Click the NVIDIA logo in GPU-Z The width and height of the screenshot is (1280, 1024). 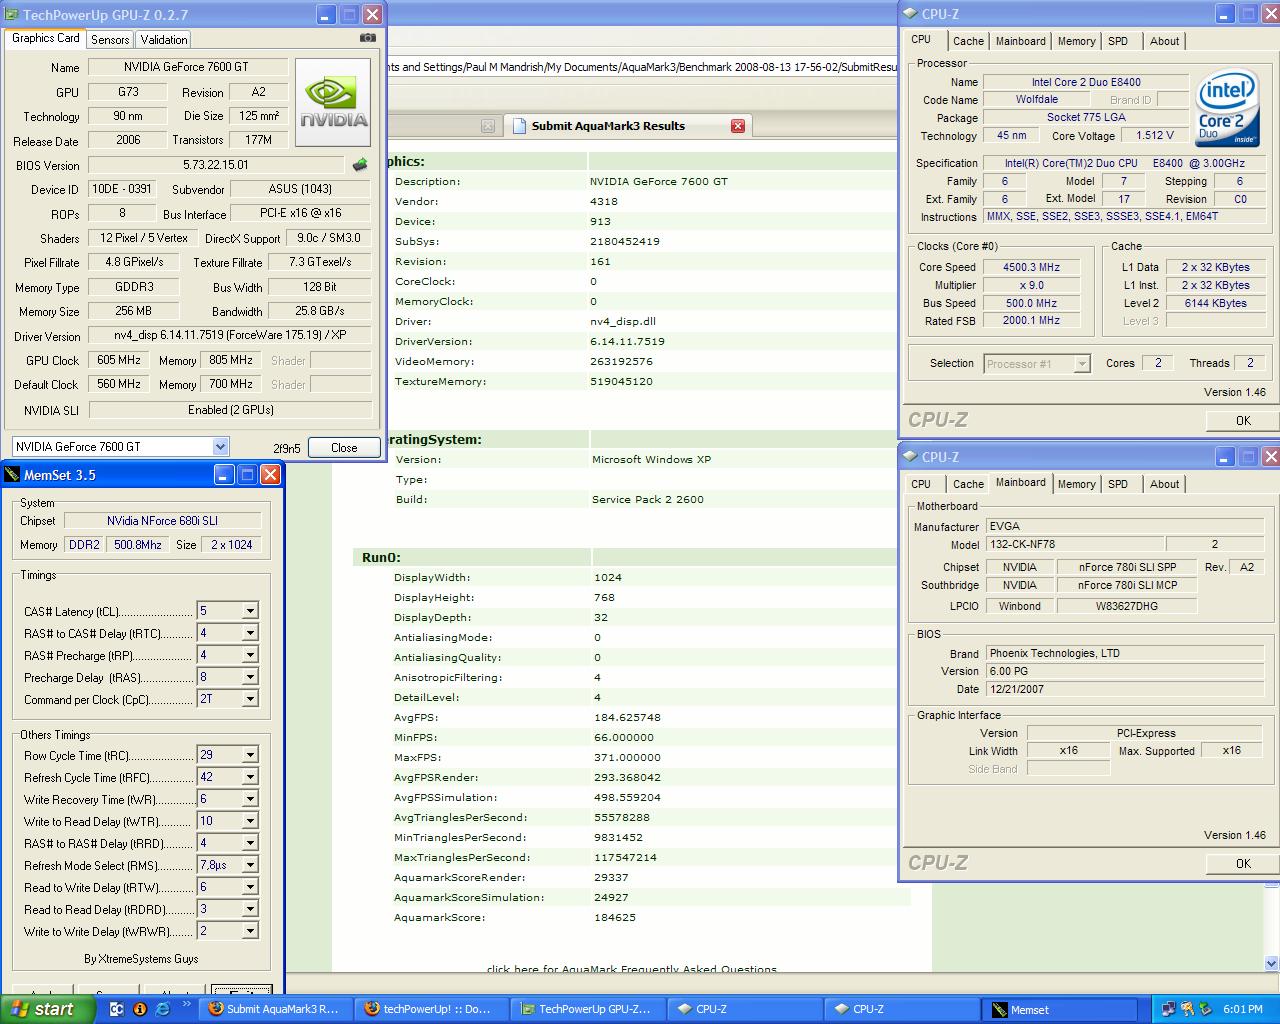(333, 103)
